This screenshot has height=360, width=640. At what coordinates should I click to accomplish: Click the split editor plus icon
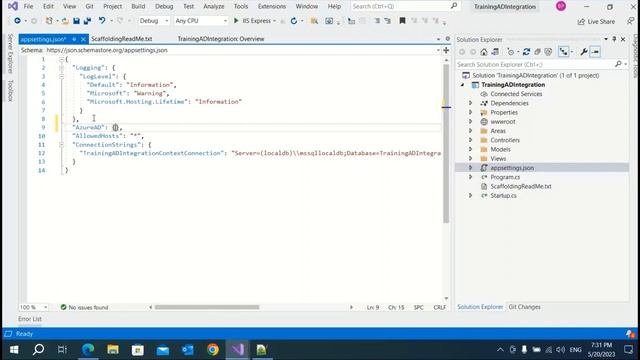[x=446, y=50]
